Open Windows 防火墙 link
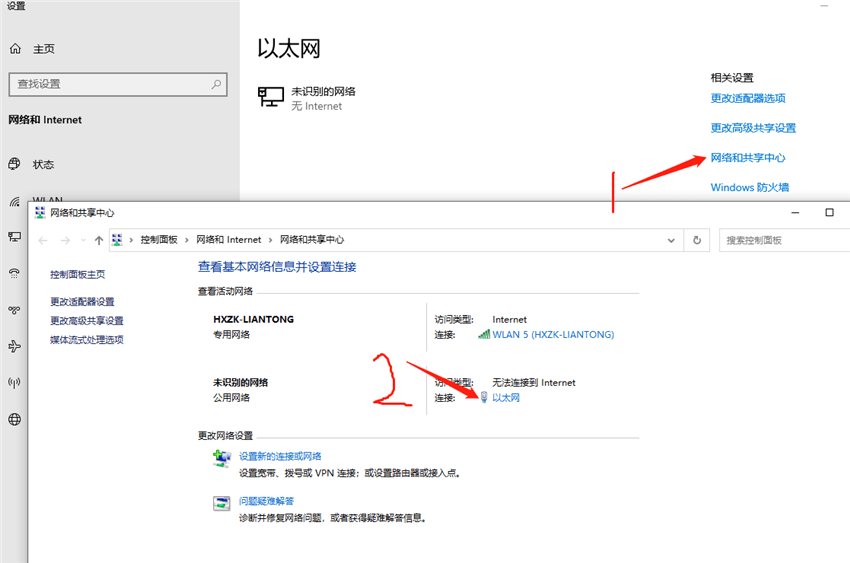 tap(750, 187)
